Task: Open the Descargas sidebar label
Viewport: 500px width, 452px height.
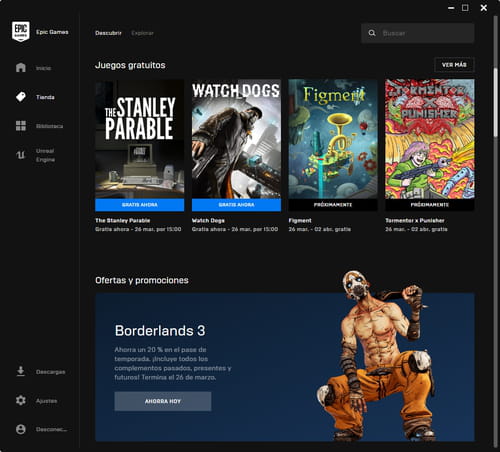Action: tap(51, 372)
